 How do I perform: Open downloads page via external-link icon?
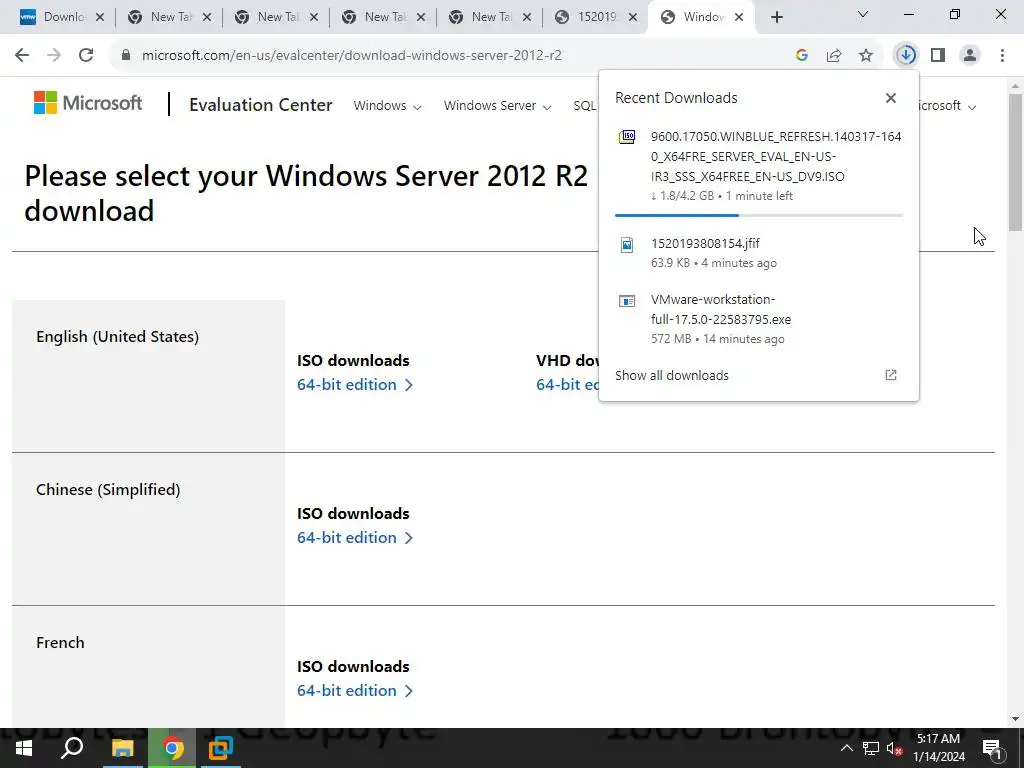pos(891,375)
